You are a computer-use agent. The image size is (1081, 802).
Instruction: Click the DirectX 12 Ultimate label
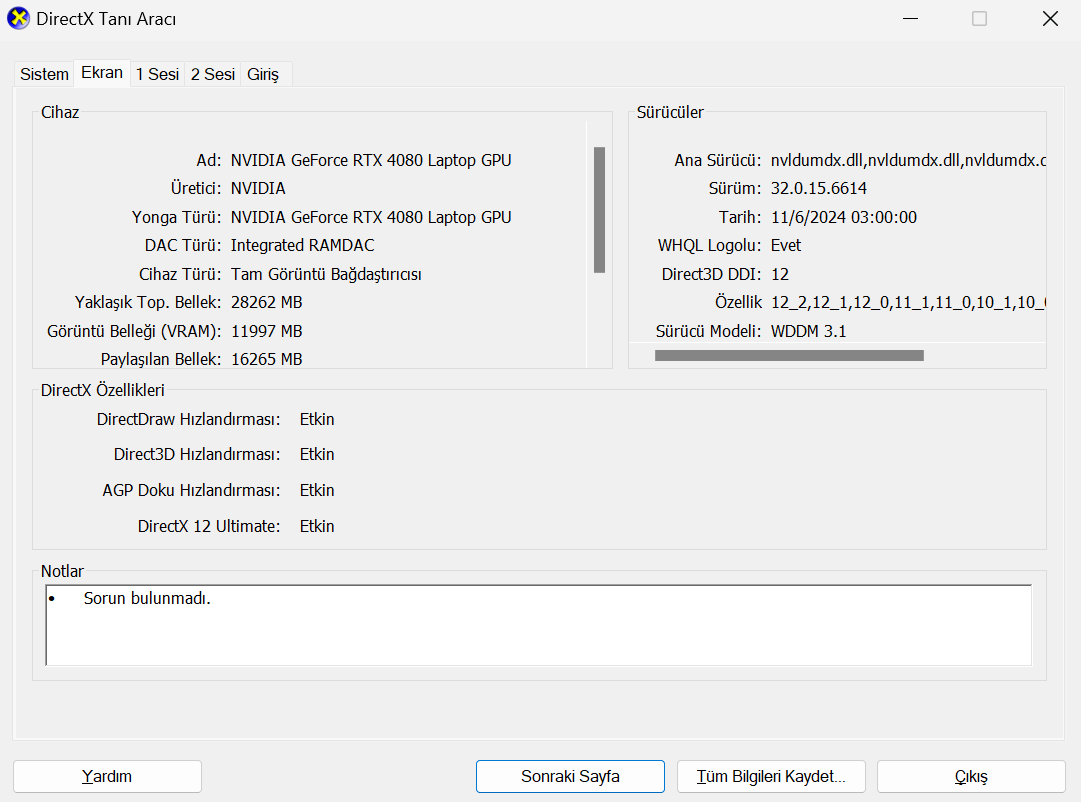209,526
